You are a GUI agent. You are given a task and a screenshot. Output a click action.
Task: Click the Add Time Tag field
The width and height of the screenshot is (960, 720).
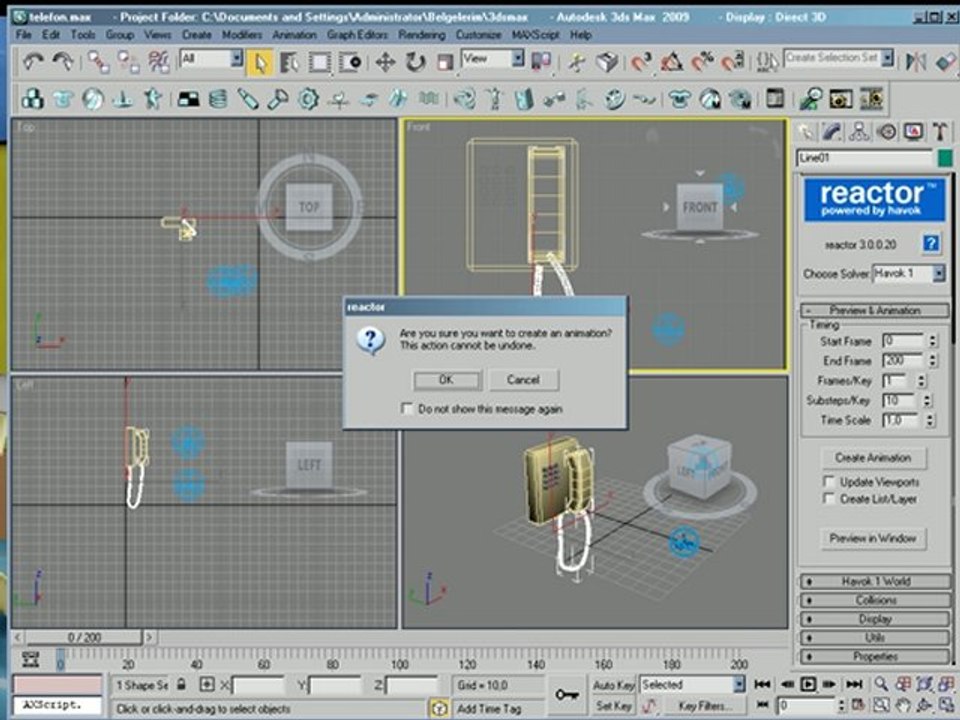click(x=499, y=708)
